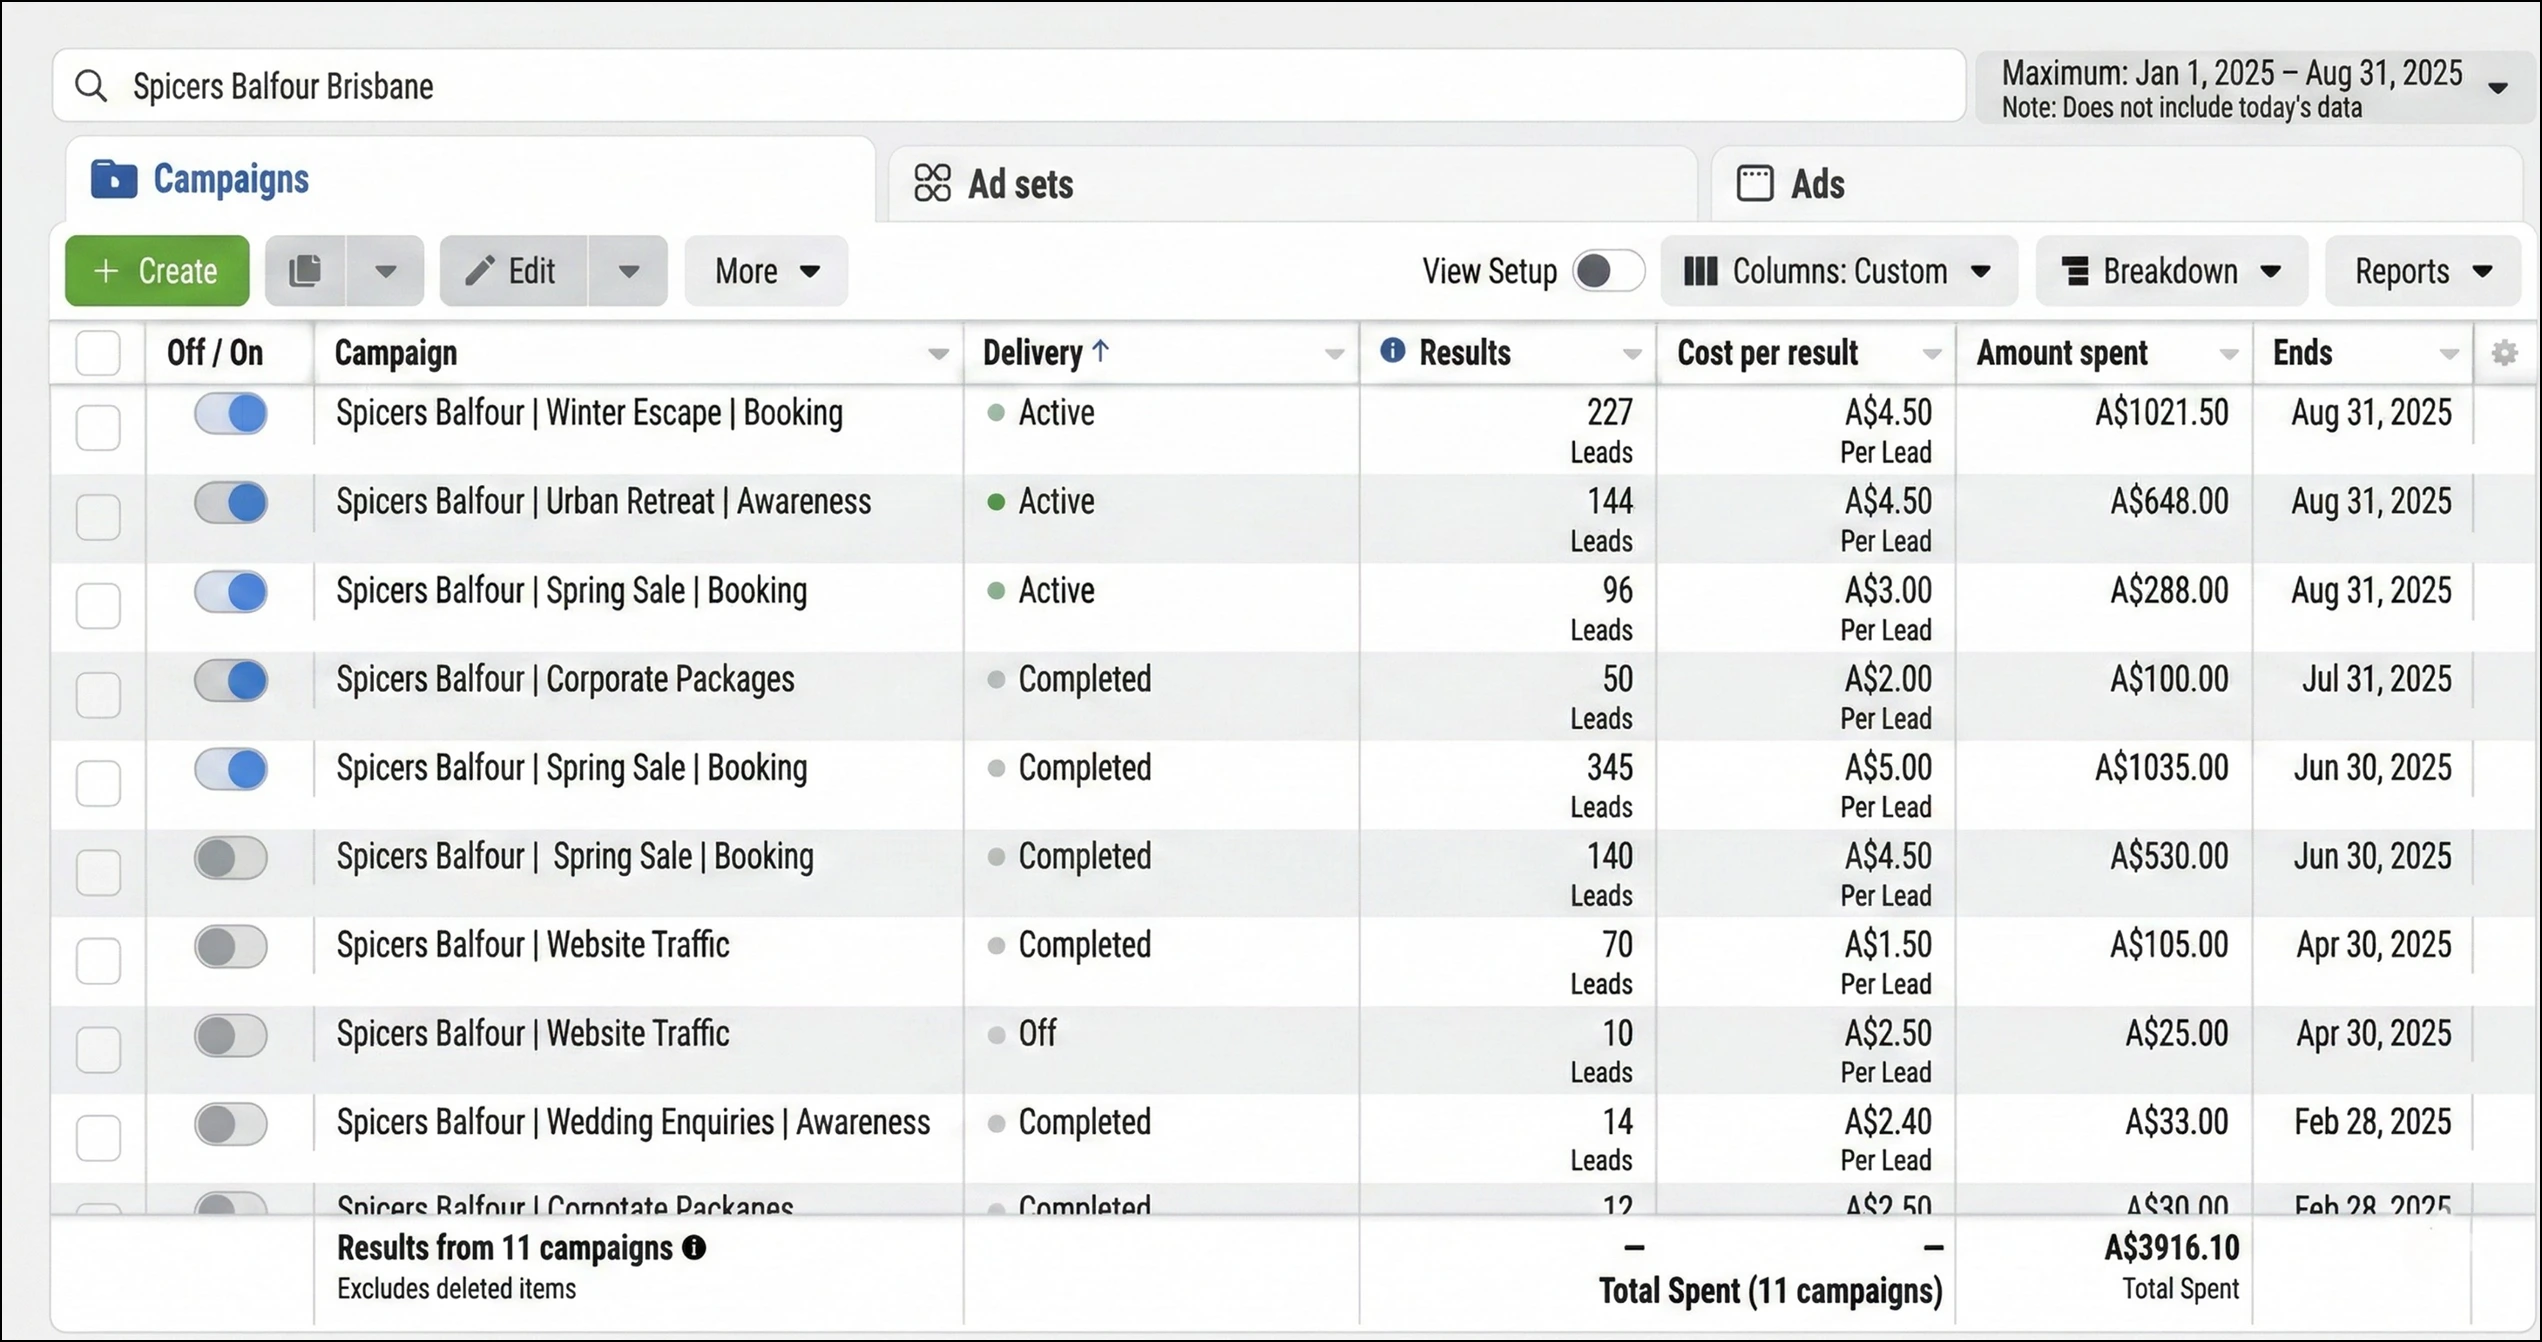Open column settings gear icon
This screenshot has height=1342, width=2542.
[2504, 353]
